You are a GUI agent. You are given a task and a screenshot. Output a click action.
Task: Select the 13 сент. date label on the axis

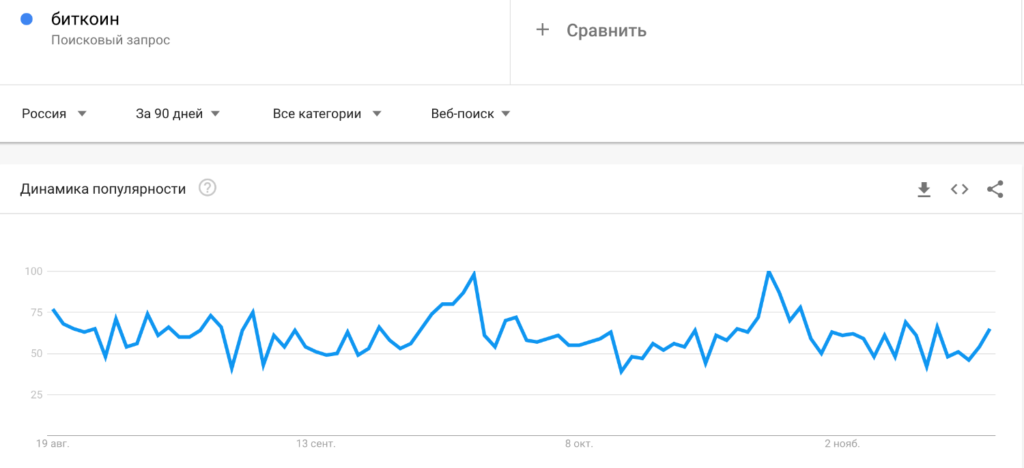pos(315,444)
